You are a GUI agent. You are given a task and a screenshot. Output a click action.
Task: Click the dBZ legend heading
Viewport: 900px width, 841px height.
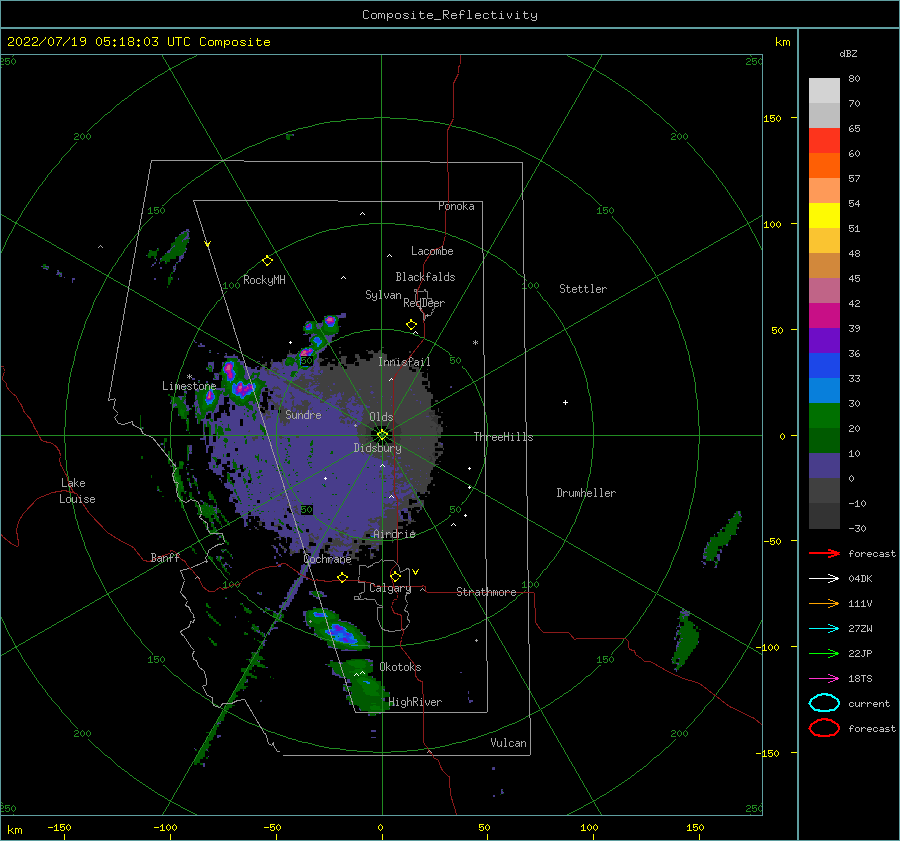pyautogui.click(x=848, y=53)
